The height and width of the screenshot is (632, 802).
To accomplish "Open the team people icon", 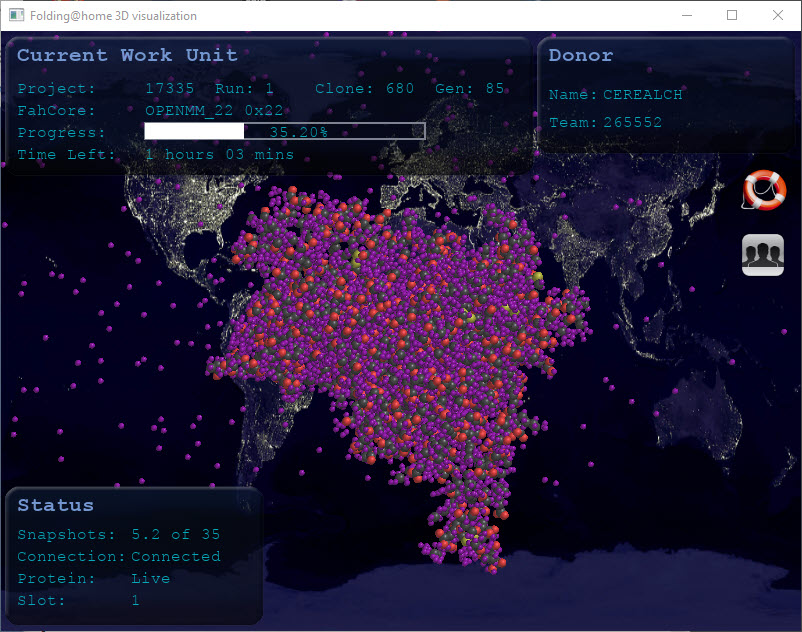I will 763,255.
